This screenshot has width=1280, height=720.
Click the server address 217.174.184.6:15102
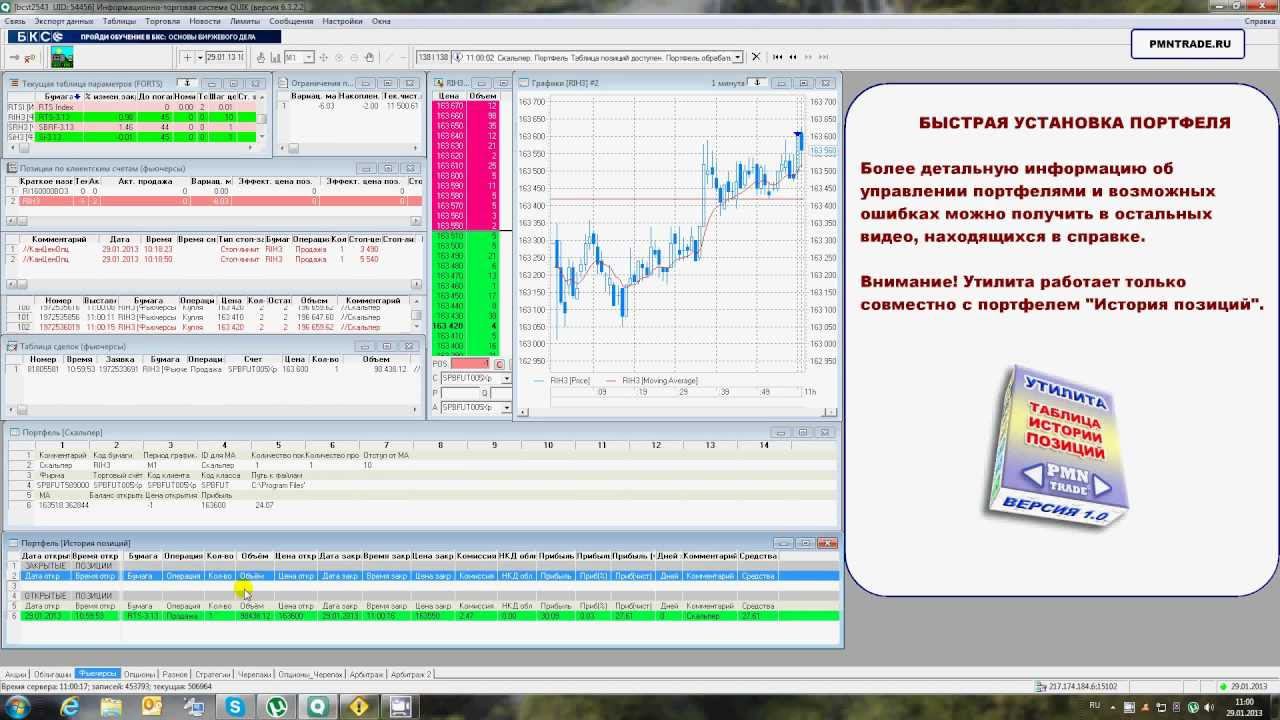point(1083,687)
